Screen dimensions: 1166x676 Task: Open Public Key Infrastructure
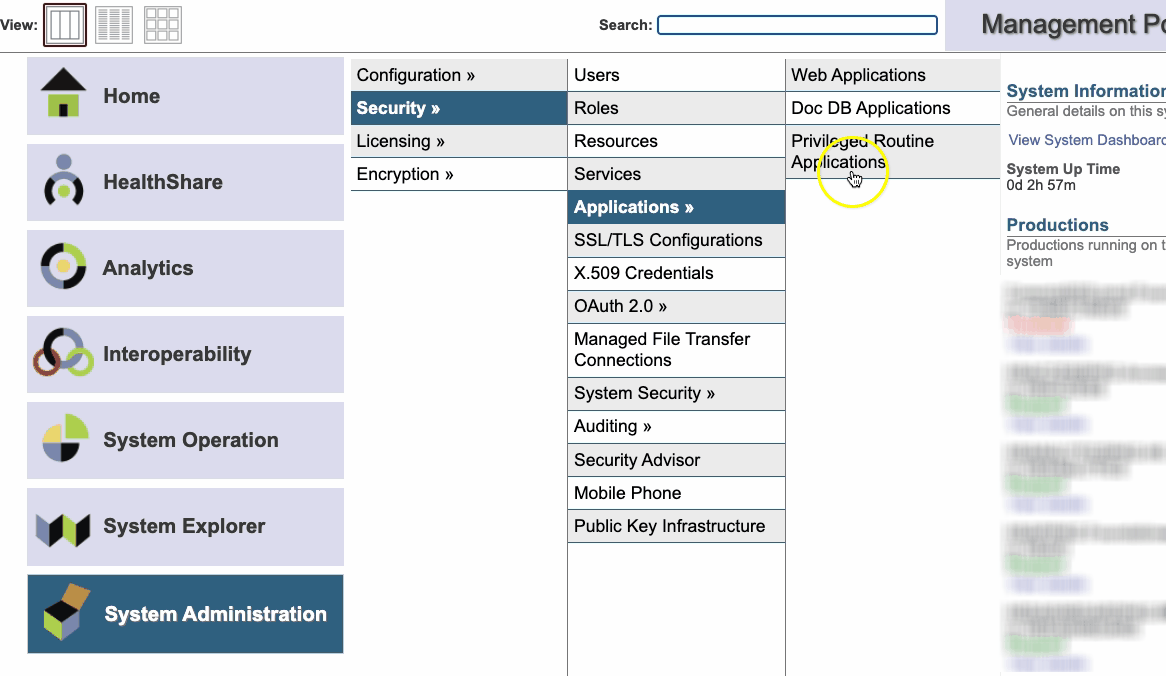coord(677,526)
